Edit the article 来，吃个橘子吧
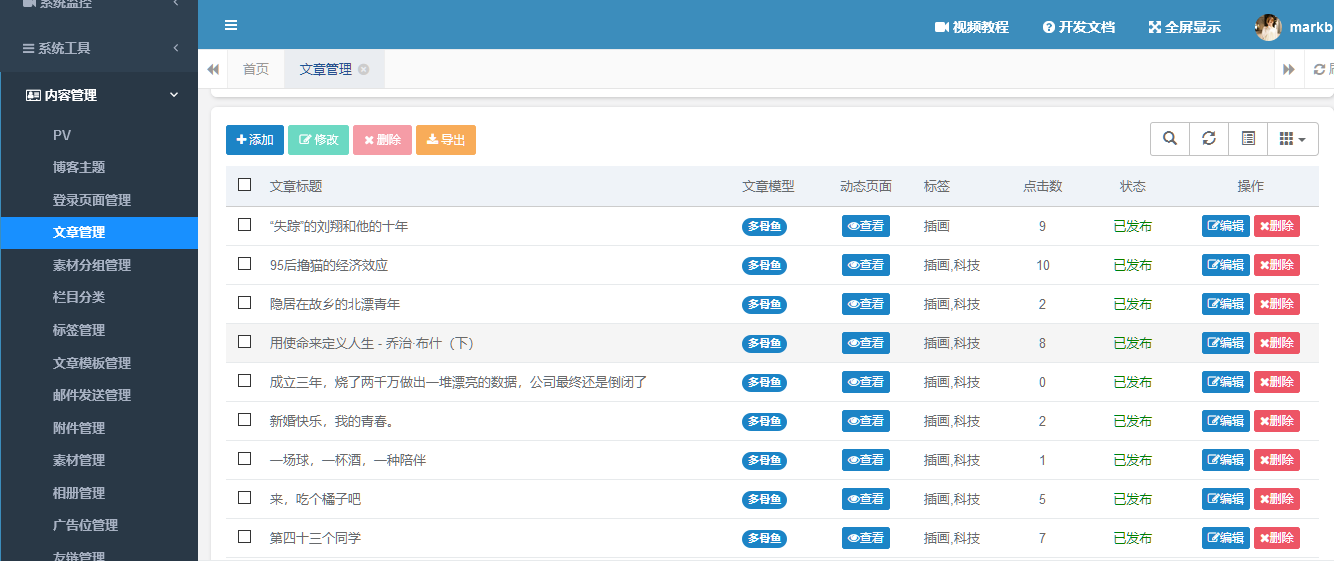 point(1226,499)
